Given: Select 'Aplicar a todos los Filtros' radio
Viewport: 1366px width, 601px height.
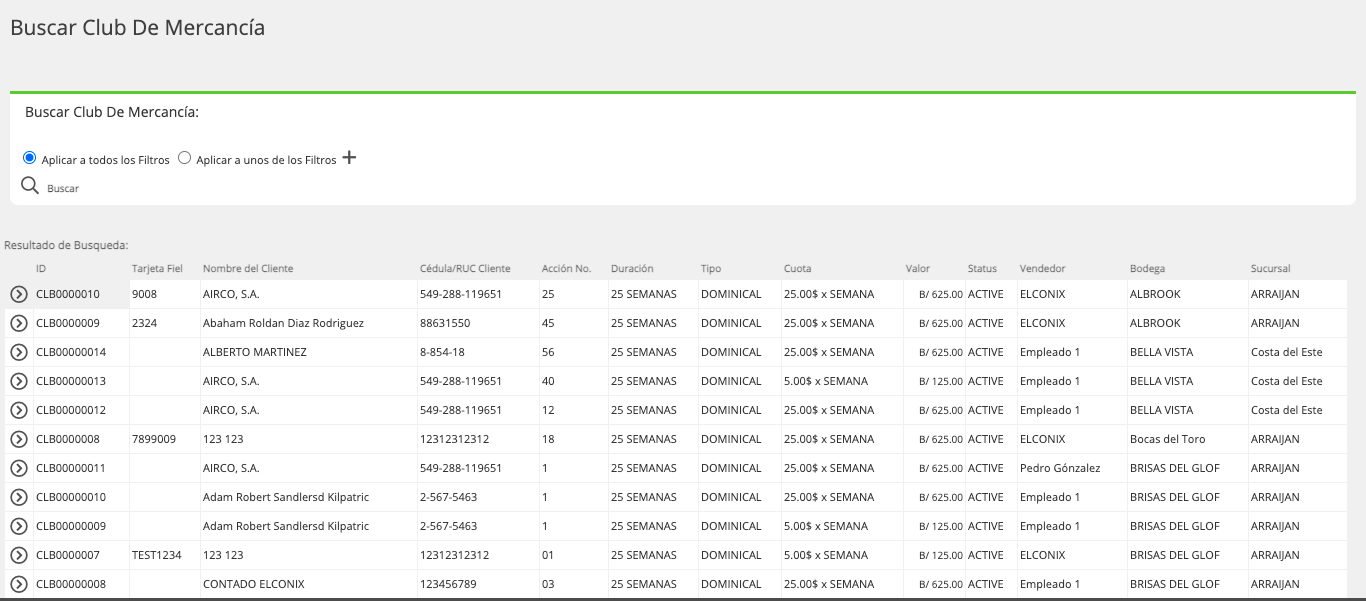Looking at the screenshot, I should point(30,158).
